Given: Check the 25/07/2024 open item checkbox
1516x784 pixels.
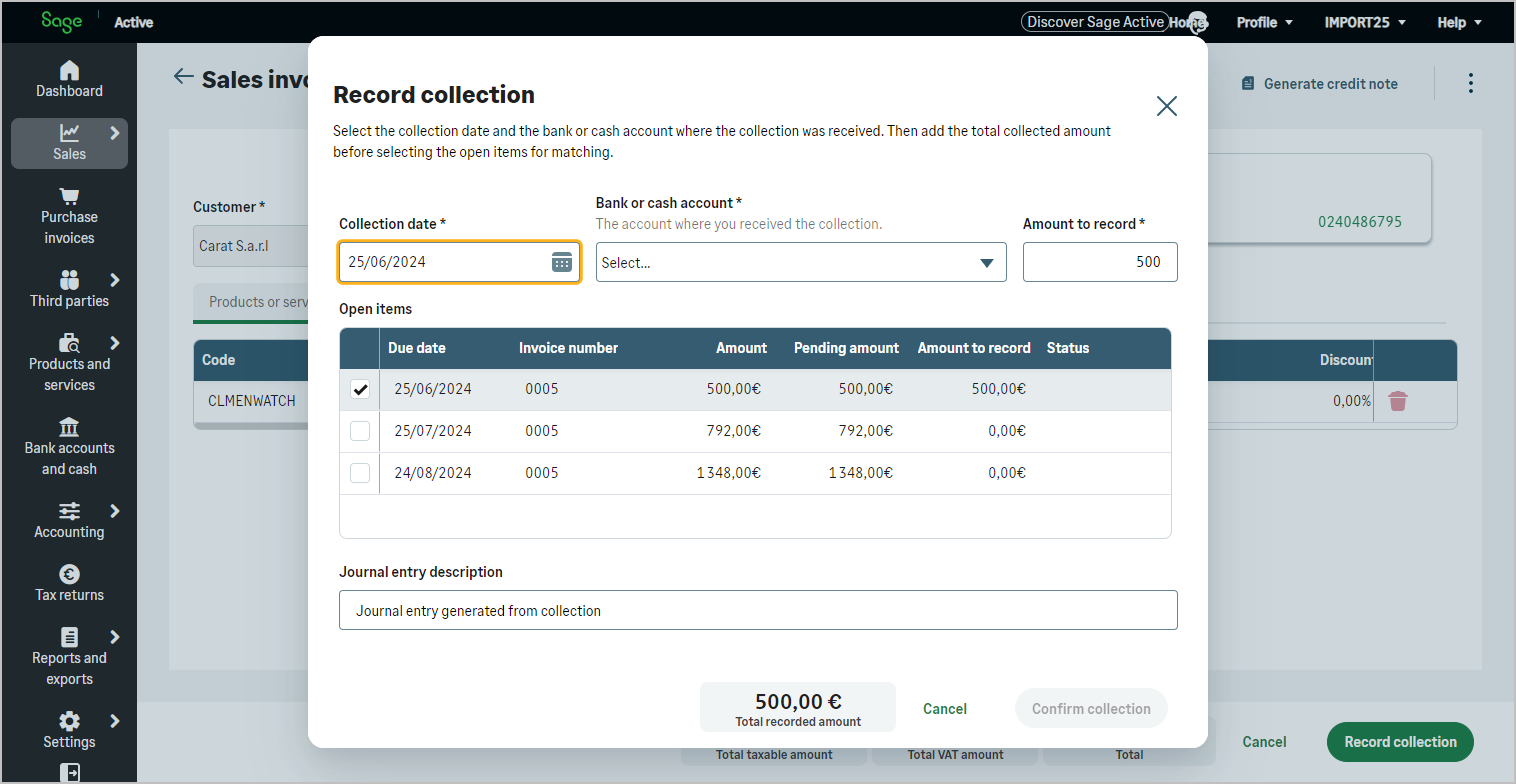Looking at the screenshot, I should click(360, 431).
